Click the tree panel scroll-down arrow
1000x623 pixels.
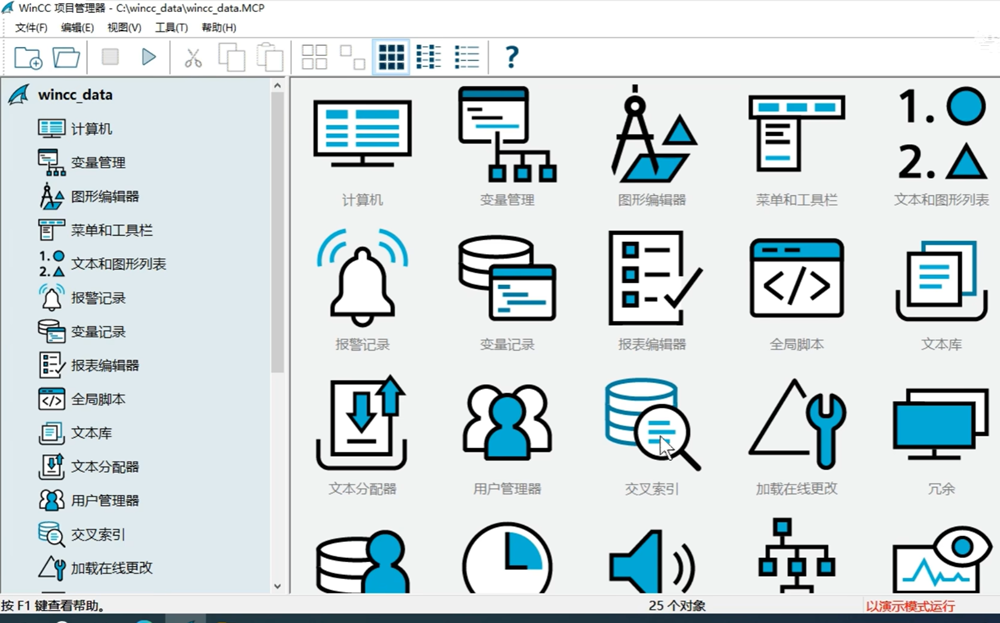pos(277,586)
